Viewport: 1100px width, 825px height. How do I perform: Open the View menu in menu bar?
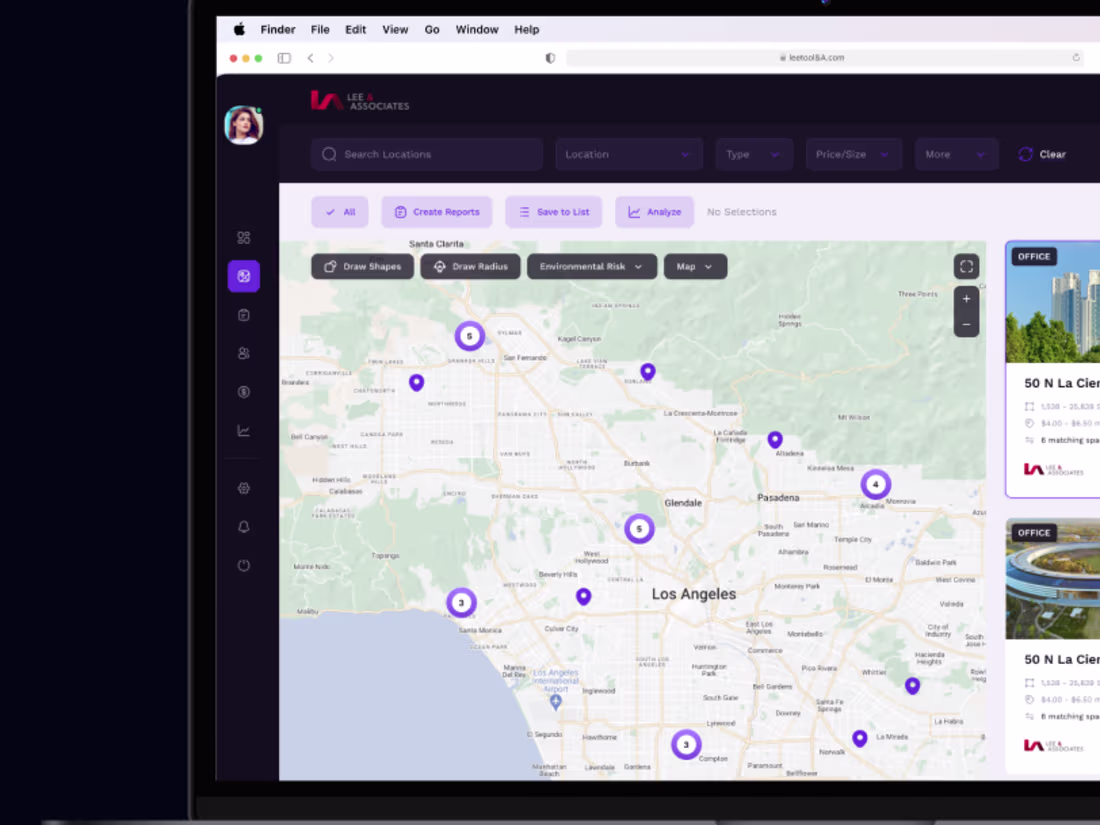click(x=395, y=29)
